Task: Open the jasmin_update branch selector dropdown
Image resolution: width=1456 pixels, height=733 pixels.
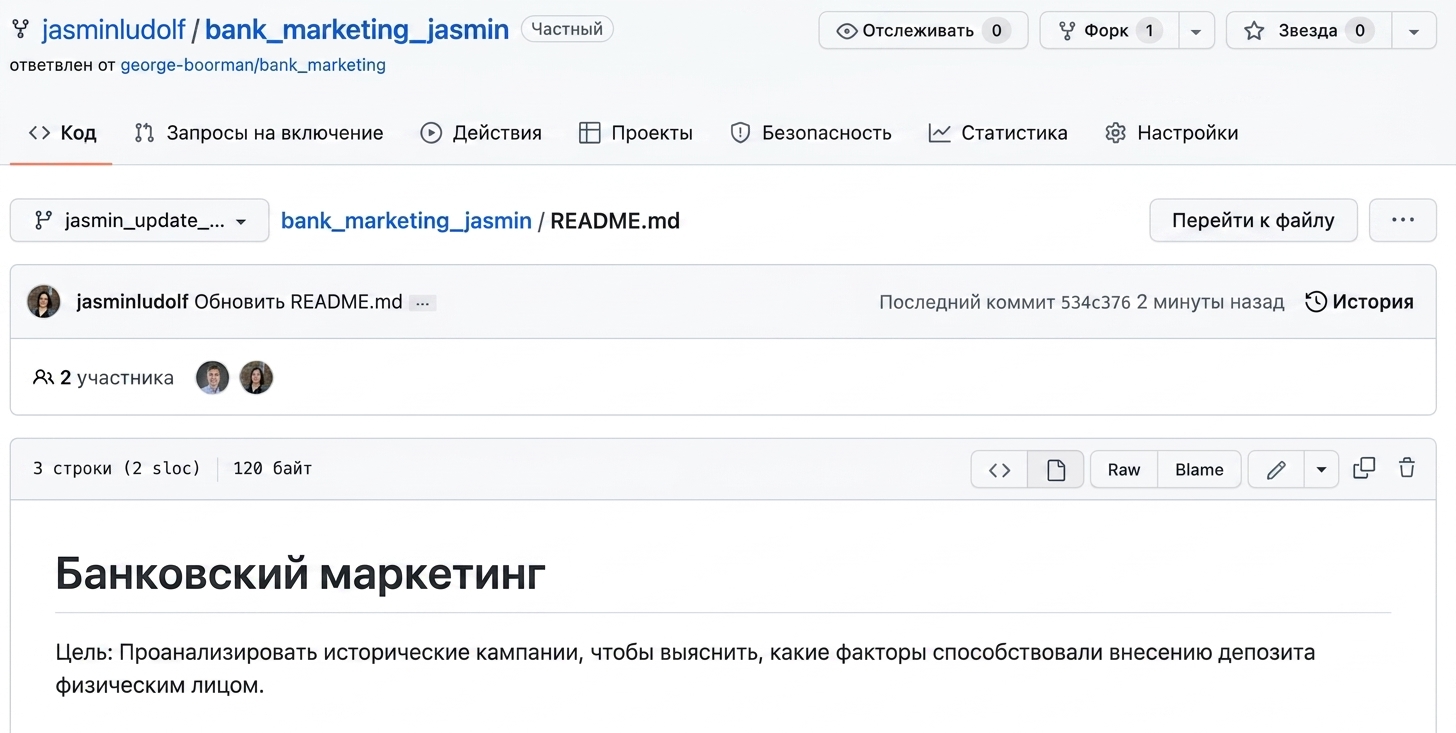Action: point(140,220)
